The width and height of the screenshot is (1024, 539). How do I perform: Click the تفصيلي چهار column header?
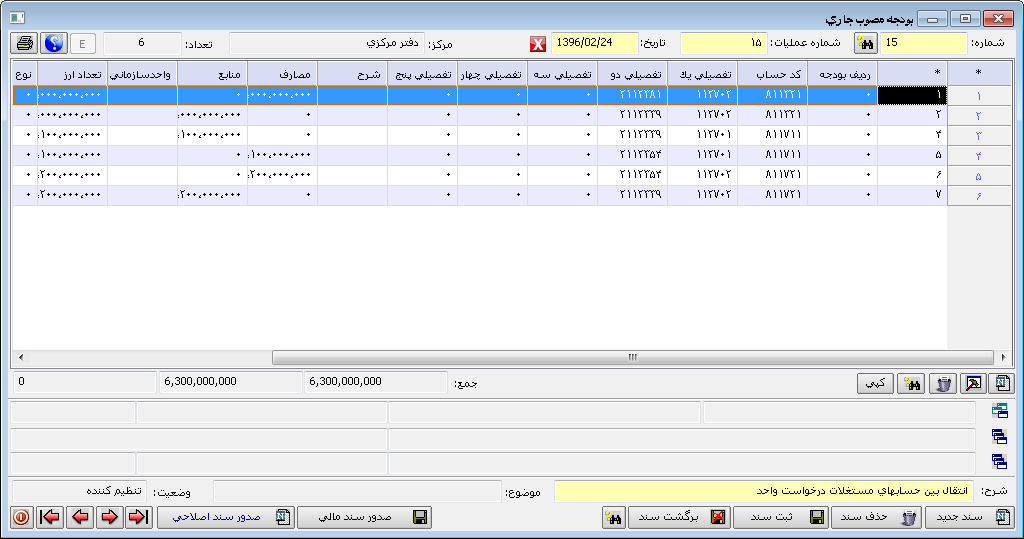click(x=492, y=74)
